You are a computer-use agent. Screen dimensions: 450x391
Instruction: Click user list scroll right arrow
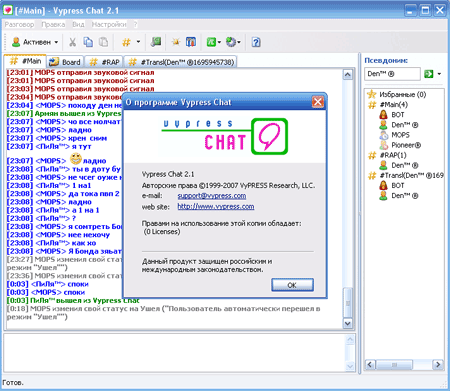[438, 365]
